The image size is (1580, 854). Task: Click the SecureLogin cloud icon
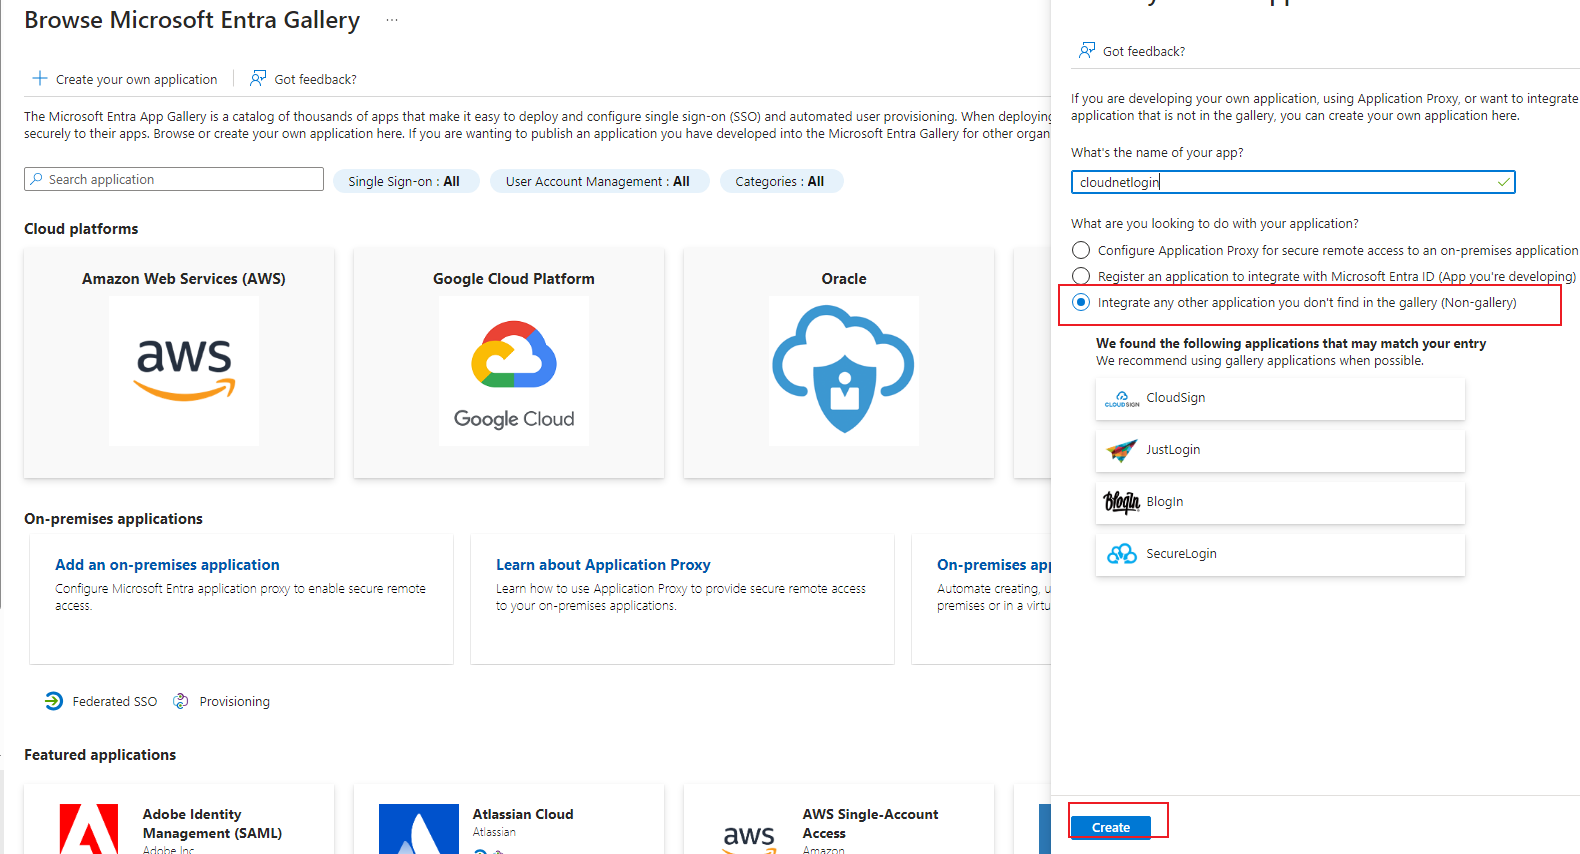pyautogui.click(x=1122, y=554)
